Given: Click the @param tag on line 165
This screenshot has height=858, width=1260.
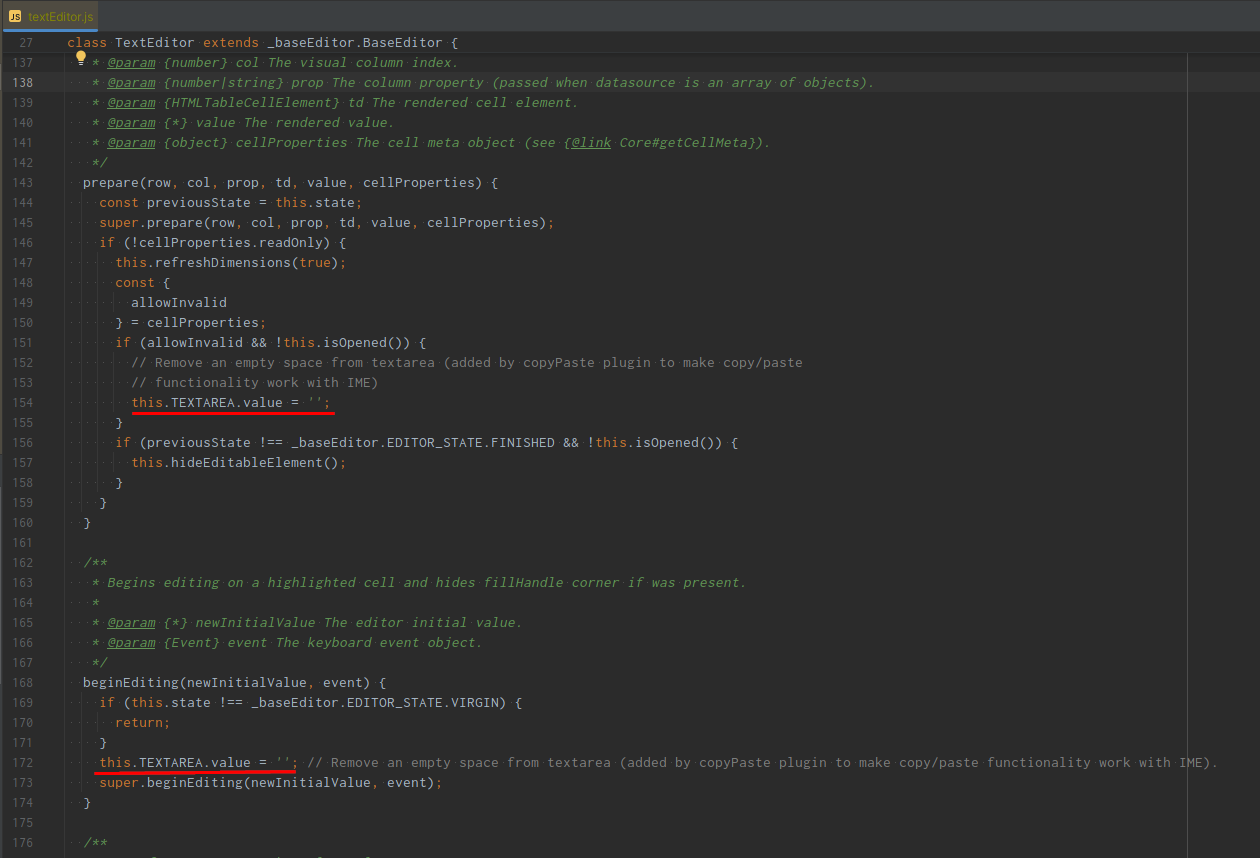Looking at the screenshot, I should pyautogui.click(x=131, y=622).
